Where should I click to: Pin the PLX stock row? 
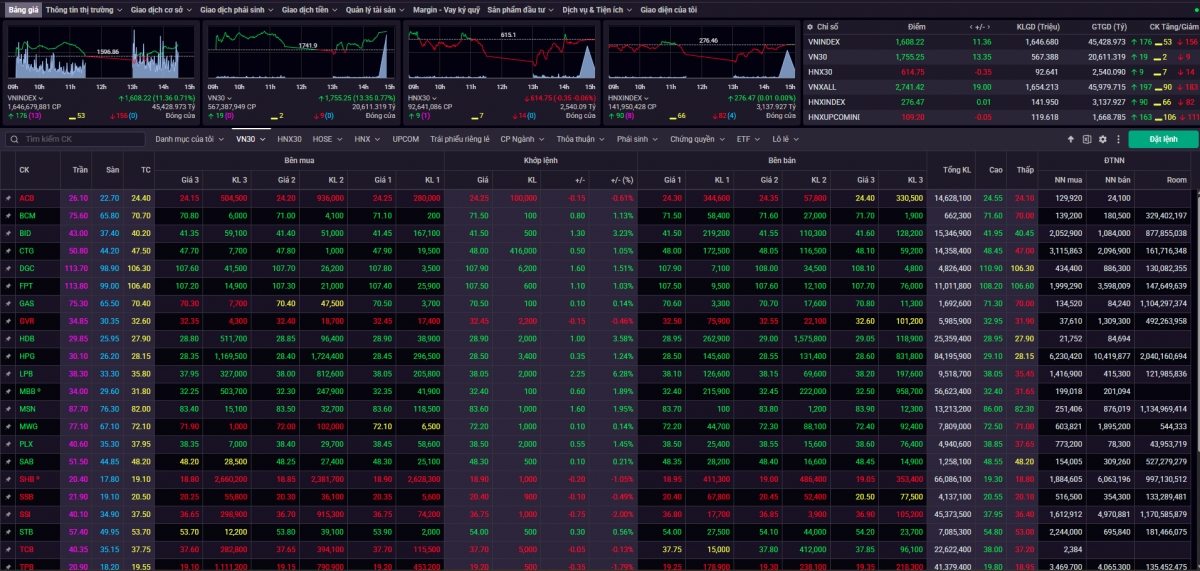pos(8,443)
